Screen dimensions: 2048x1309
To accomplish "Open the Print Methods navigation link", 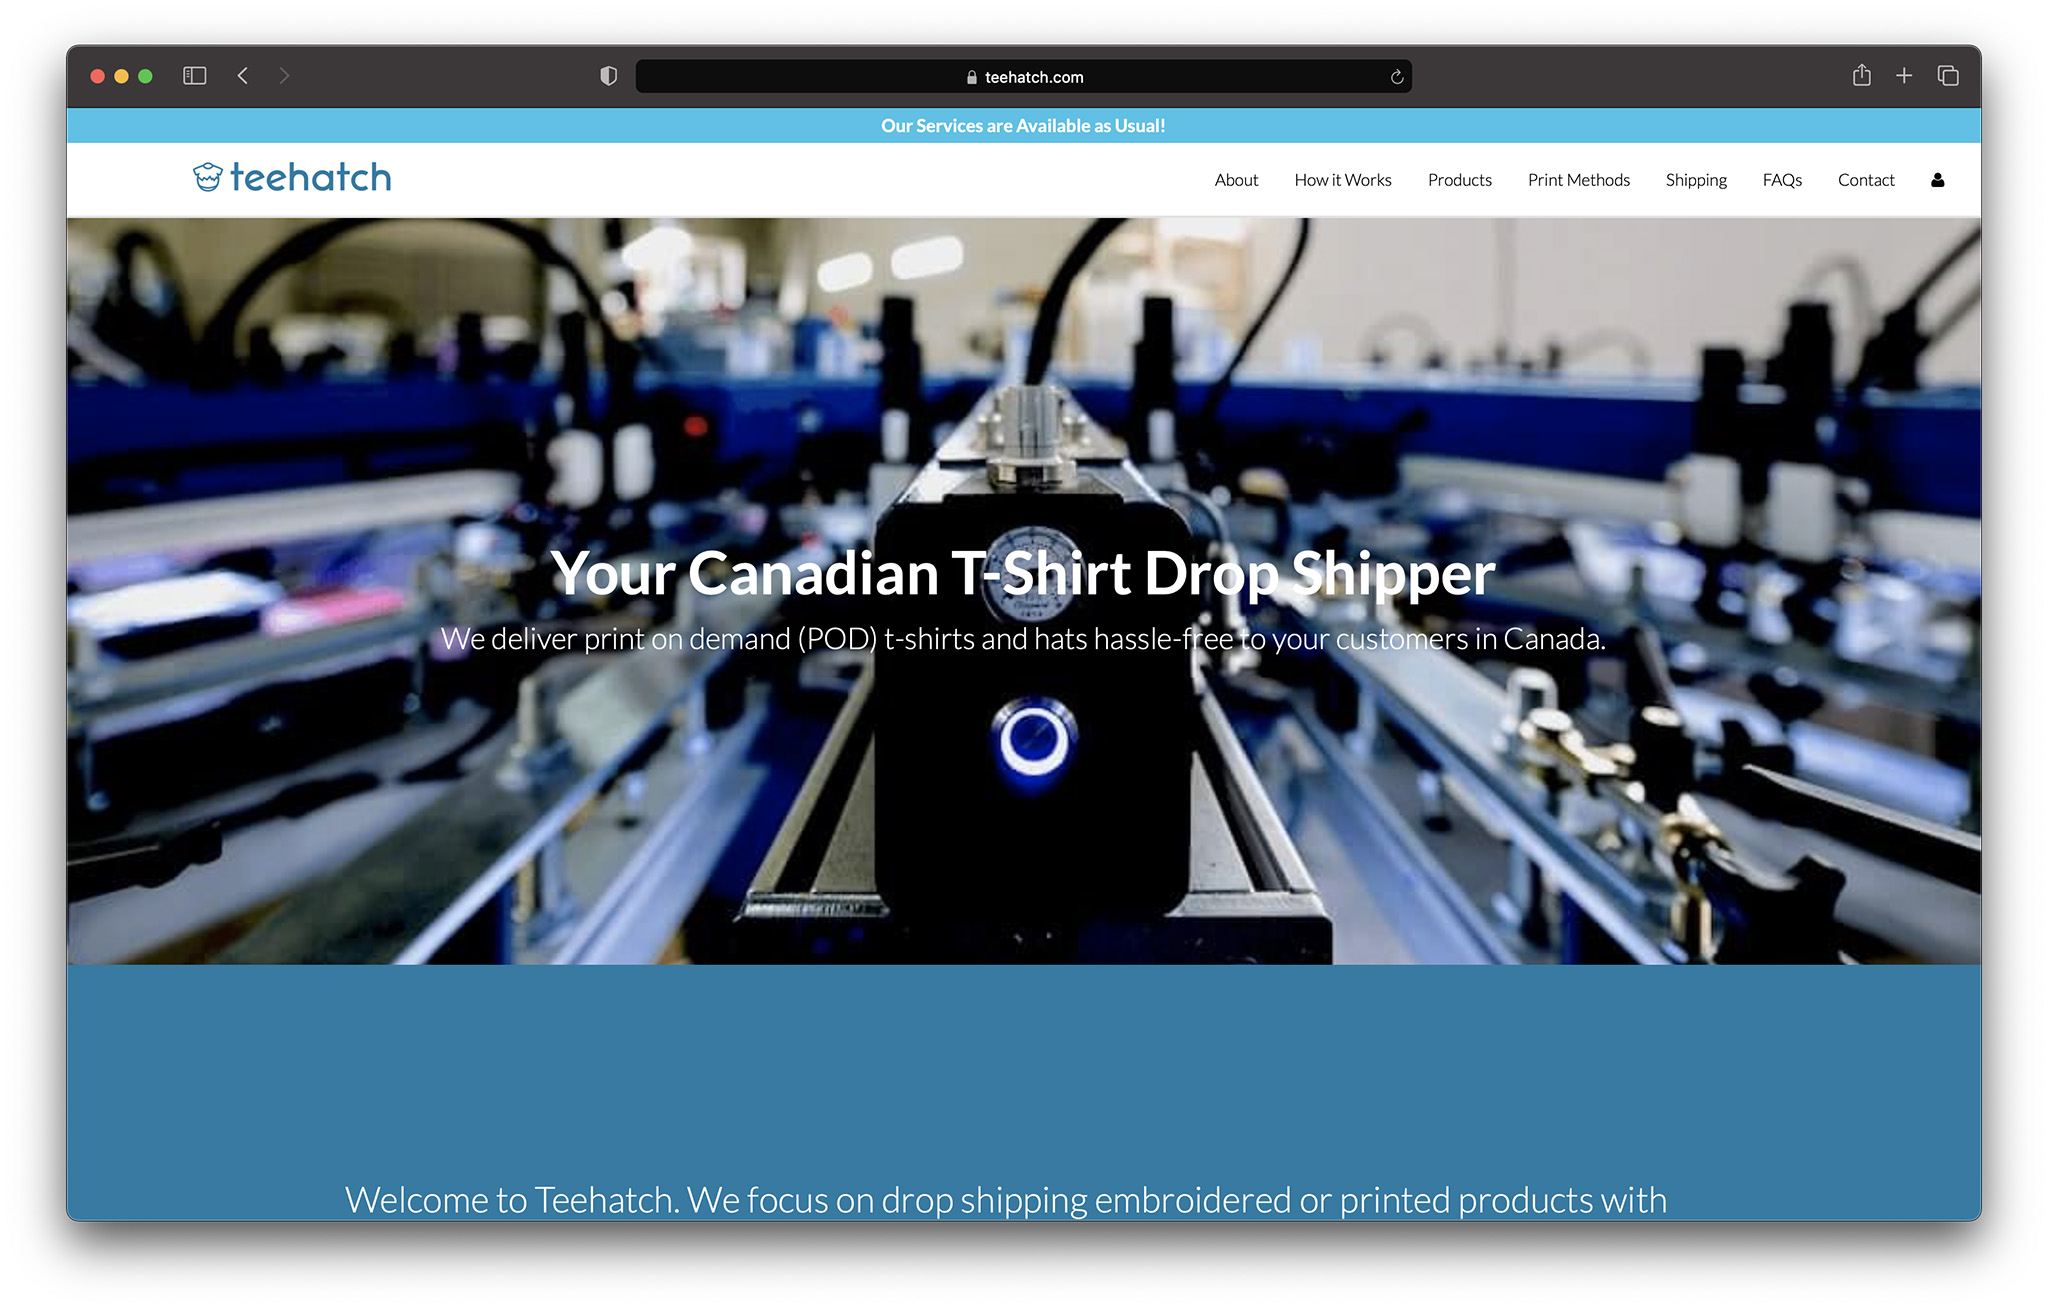I will pyautogui.click(x=1578, y=180).
